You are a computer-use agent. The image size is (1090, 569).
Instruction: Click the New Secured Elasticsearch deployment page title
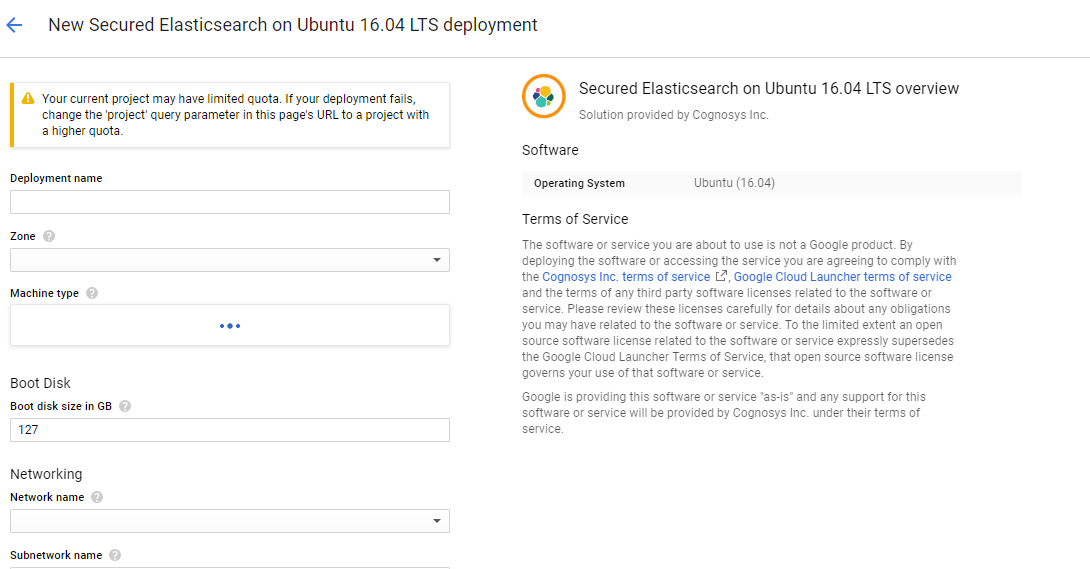click(292, 25)
